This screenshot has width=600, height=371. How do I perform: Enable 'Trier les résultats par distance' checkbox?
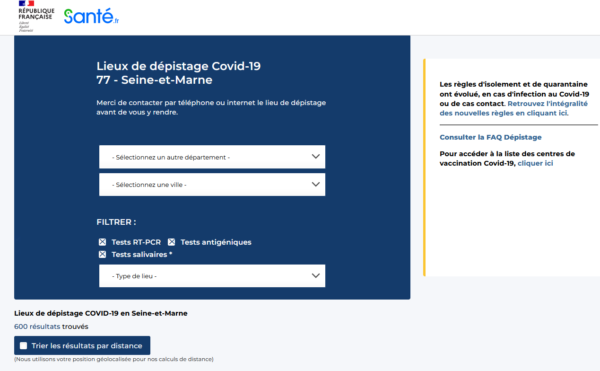coord(23,346)
